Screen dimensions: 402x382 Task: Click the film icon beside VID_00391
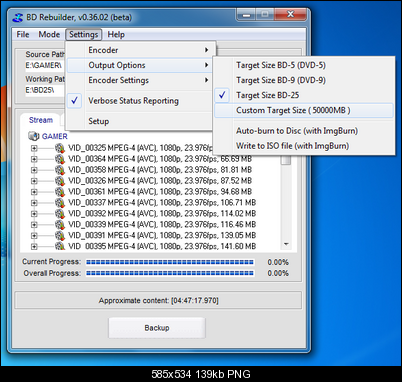[60, 235]
